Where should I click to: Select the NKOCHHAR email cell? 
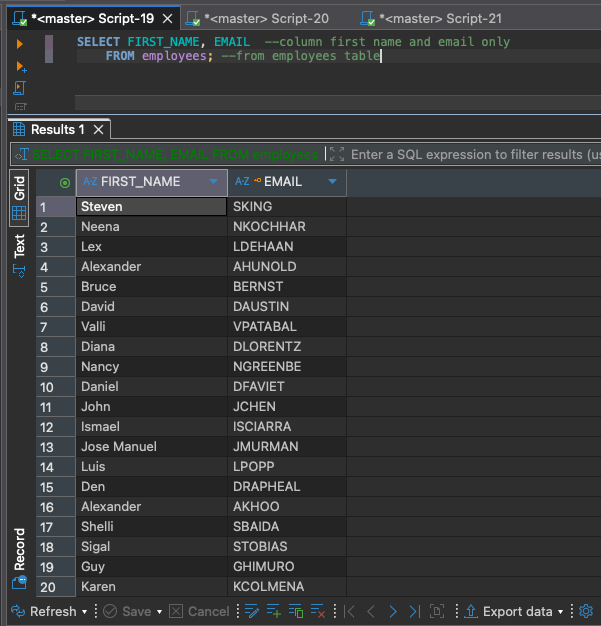click(x=287, y=227)
